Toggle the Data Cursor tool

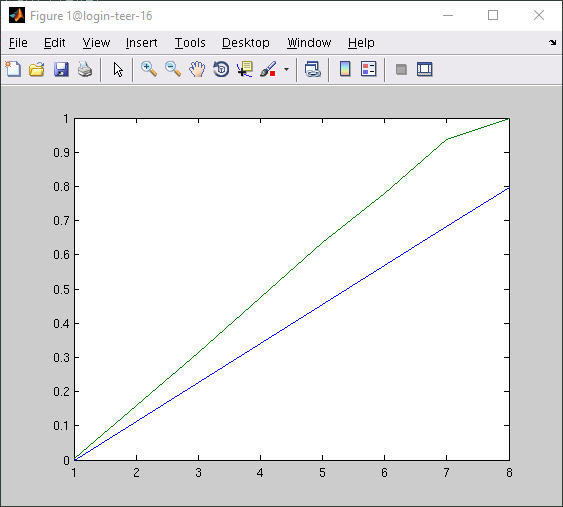click(245, 69)
